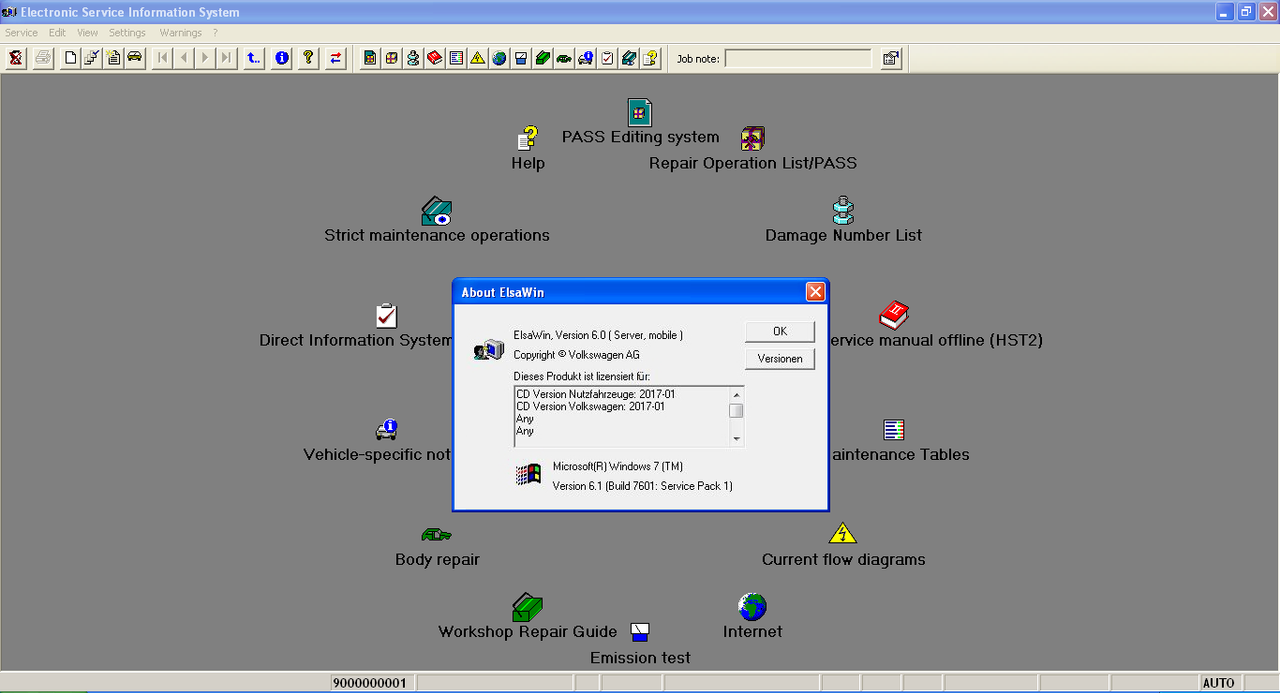The height and width of the screenshot is (693, 1280).
Task: Click the globe Internet toolbar icon
Action: [499, 58]
